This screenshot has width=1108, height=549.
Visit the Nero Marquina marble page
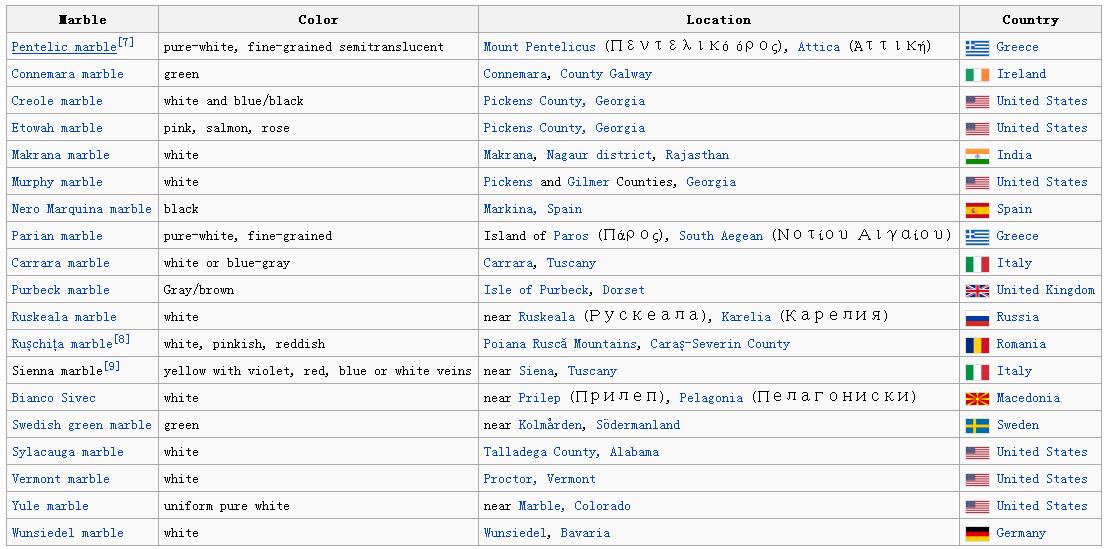81,209
